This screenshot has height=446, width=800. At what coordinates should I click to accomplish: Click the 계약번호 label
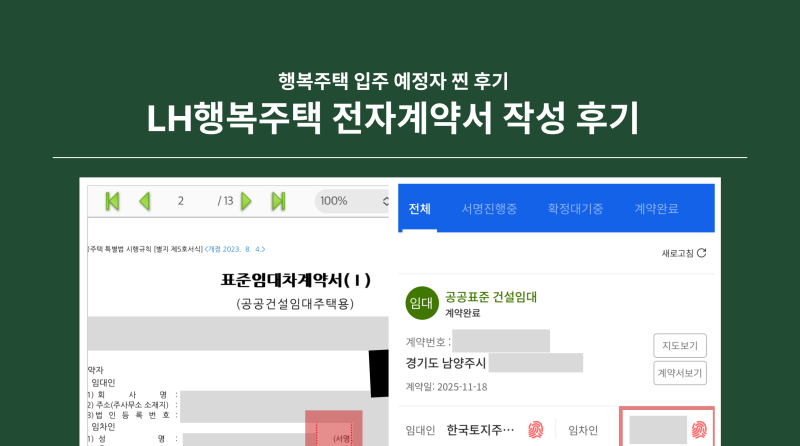428,341
